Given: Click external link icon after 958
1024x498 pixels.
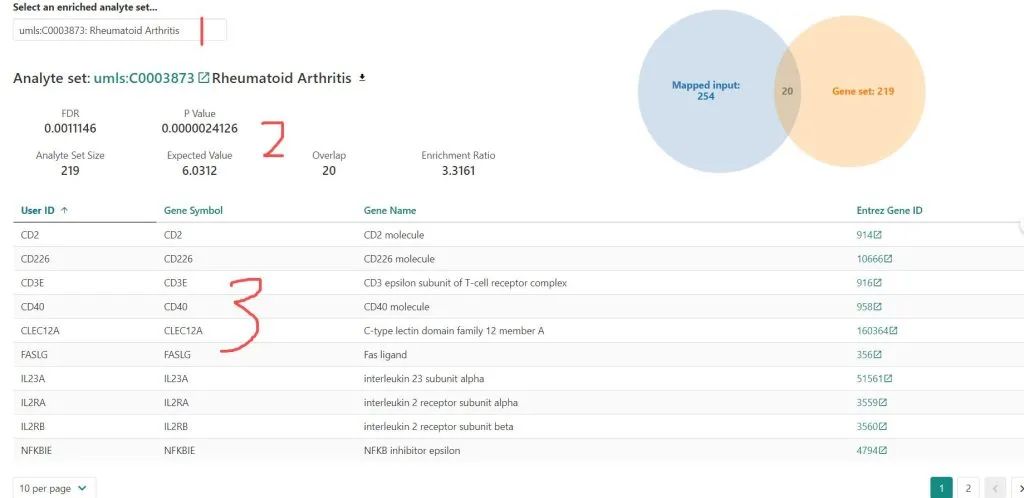Looking at the screenshot, I should click(x=877, y=307).
